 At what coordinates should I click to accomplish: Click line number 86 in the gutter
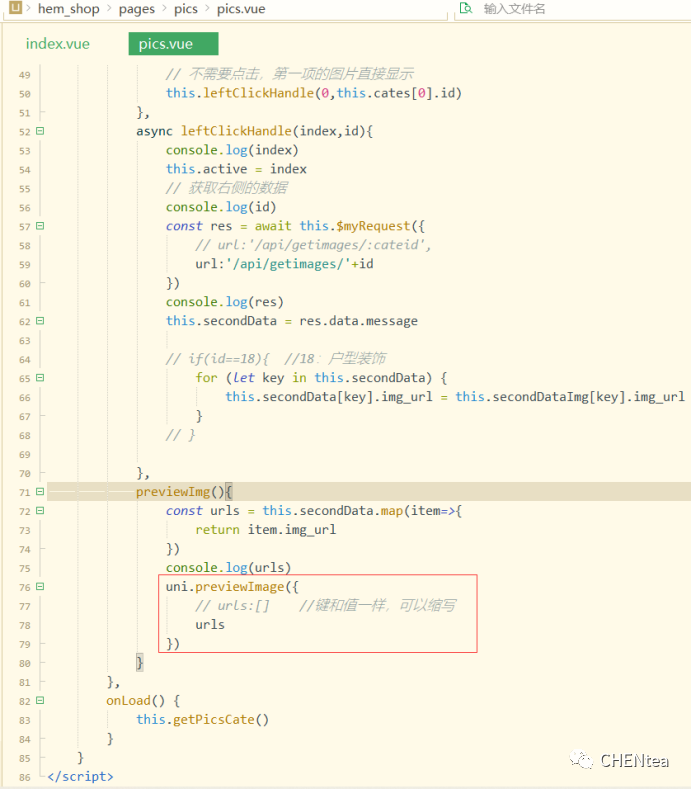click(25, 777)
